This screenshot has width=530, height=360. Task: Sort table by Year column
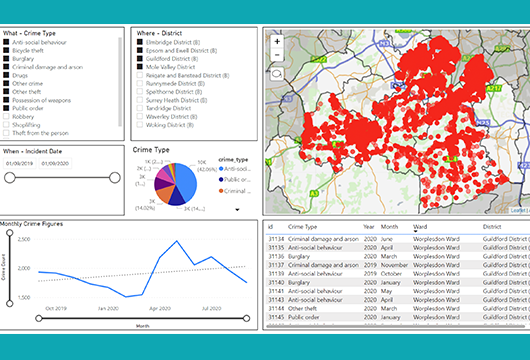pos(368,227)
